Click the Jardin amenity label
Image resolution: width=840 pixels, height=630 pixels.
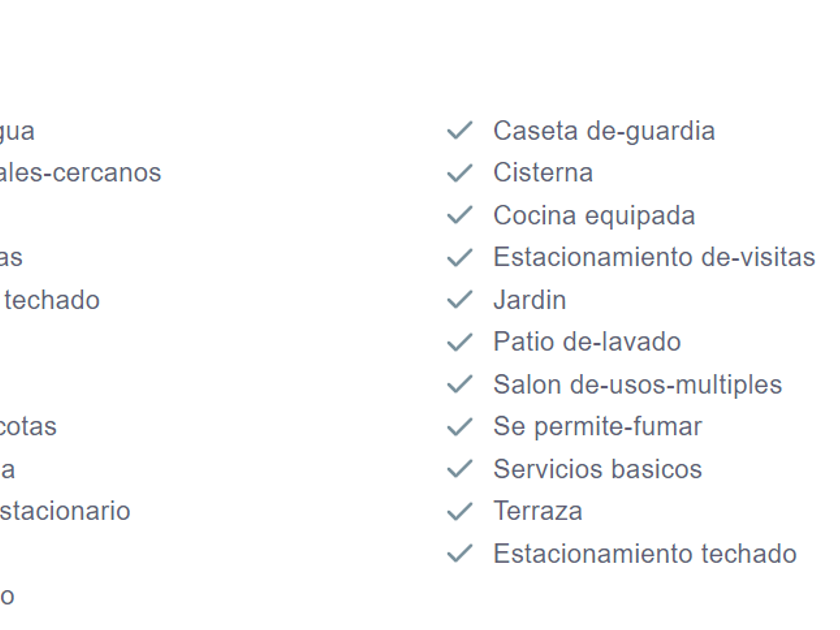[x=530, y=300]
